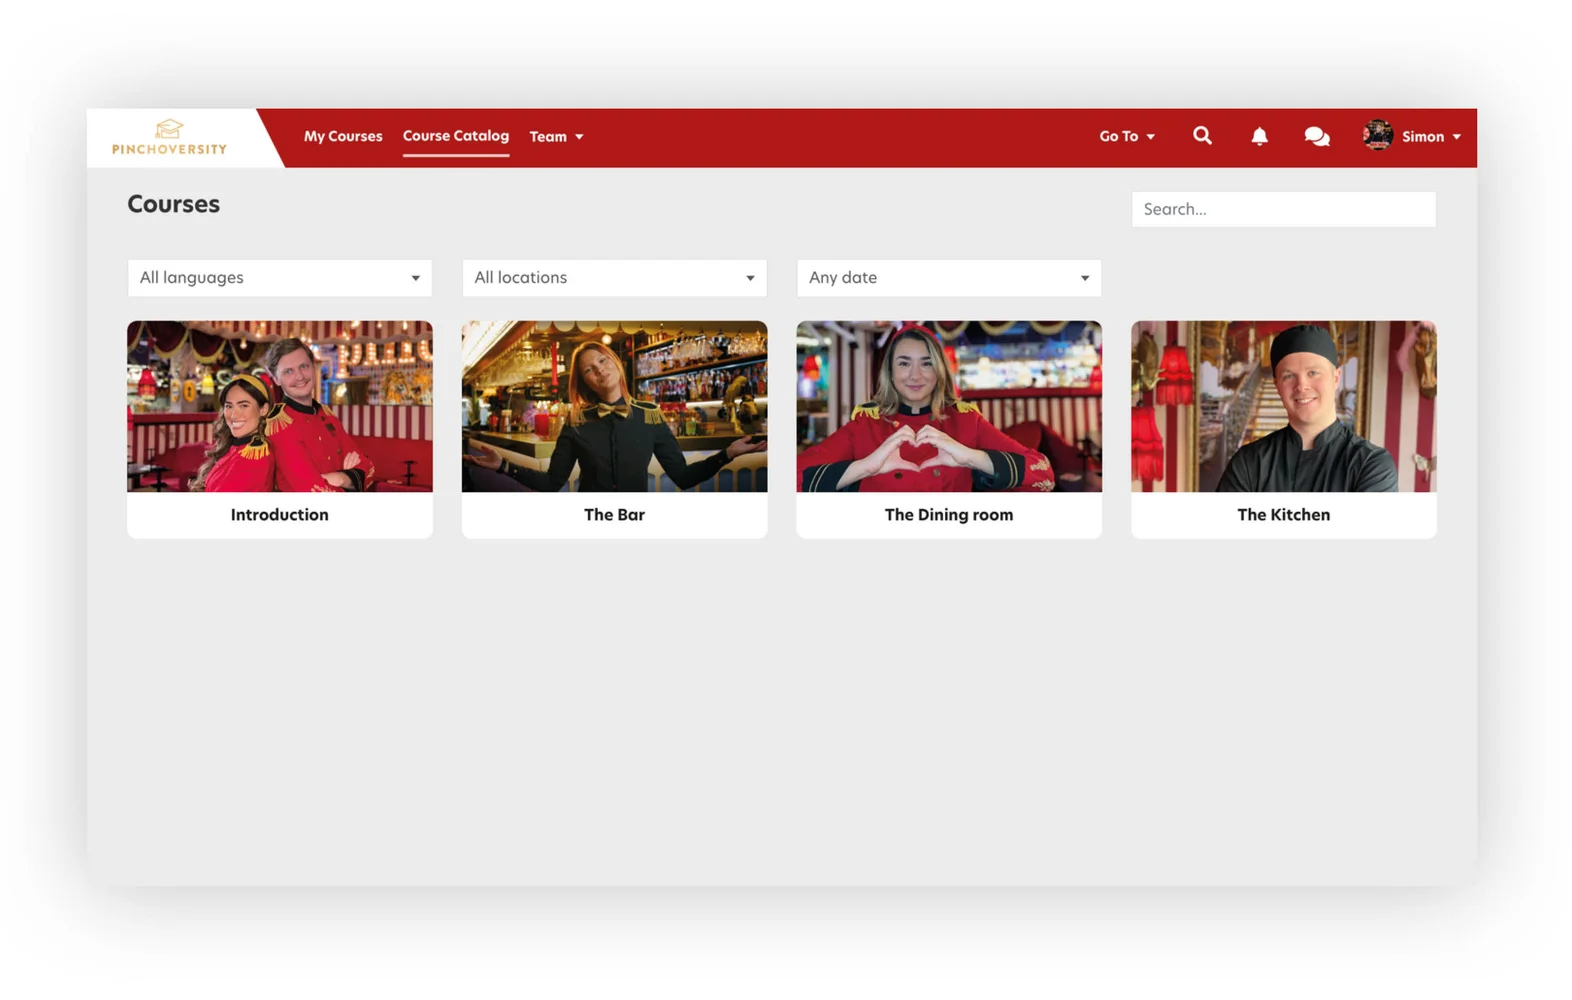This screenshot has width=1572, height=1000.
Task: Open The Kitchen course thumbnail
Action: (x=1283, y=406)
